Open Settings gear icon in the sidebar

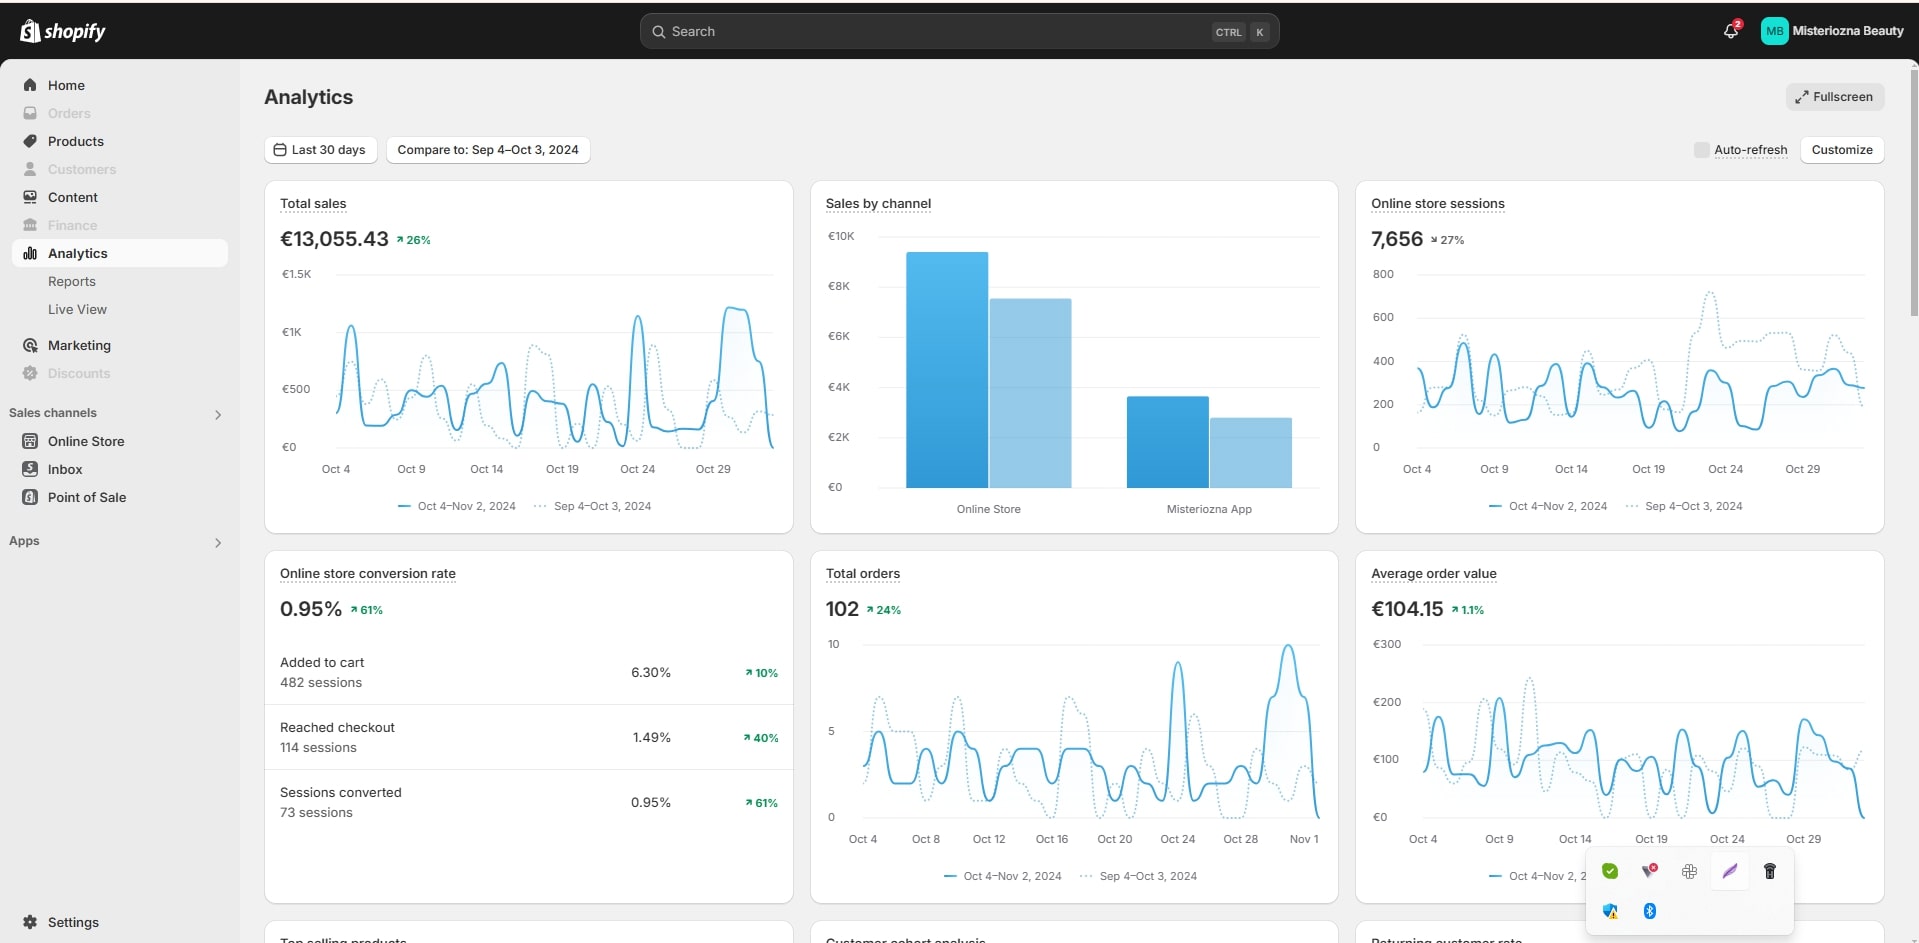30,922
